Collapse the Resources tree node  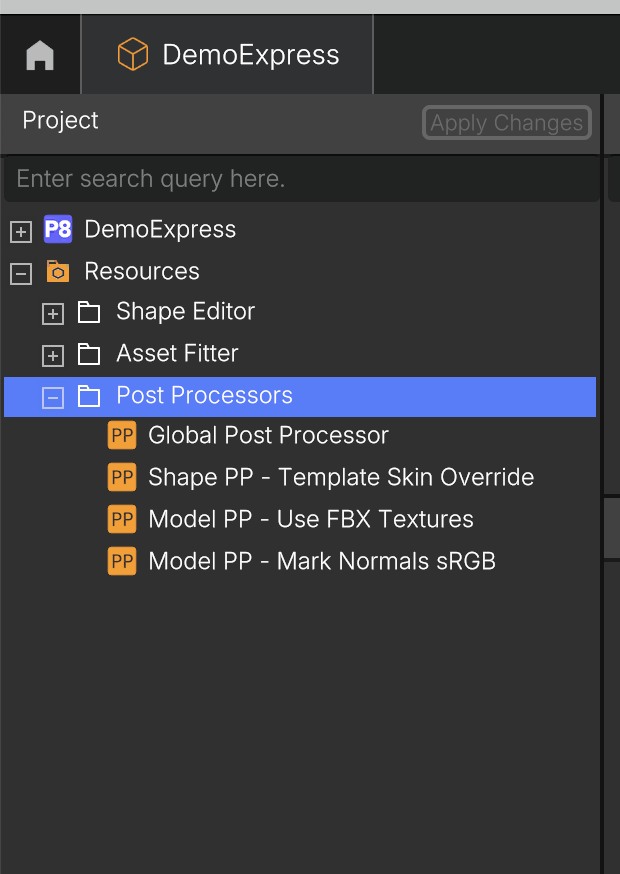21,274
